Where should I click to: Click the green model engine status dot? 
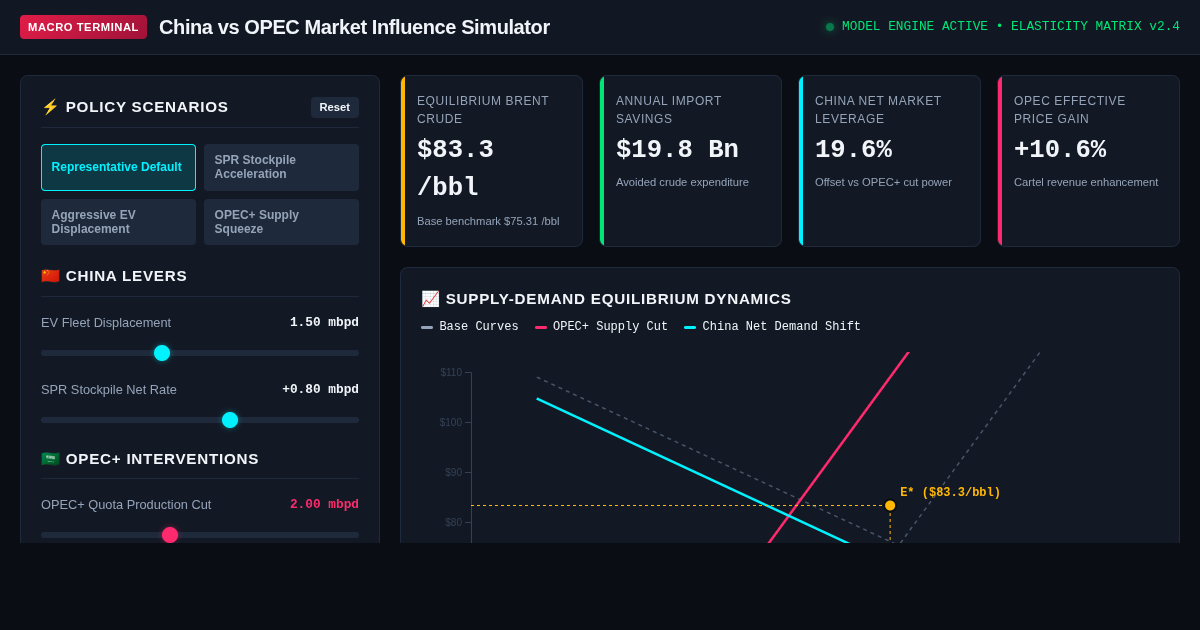(830, 27)
